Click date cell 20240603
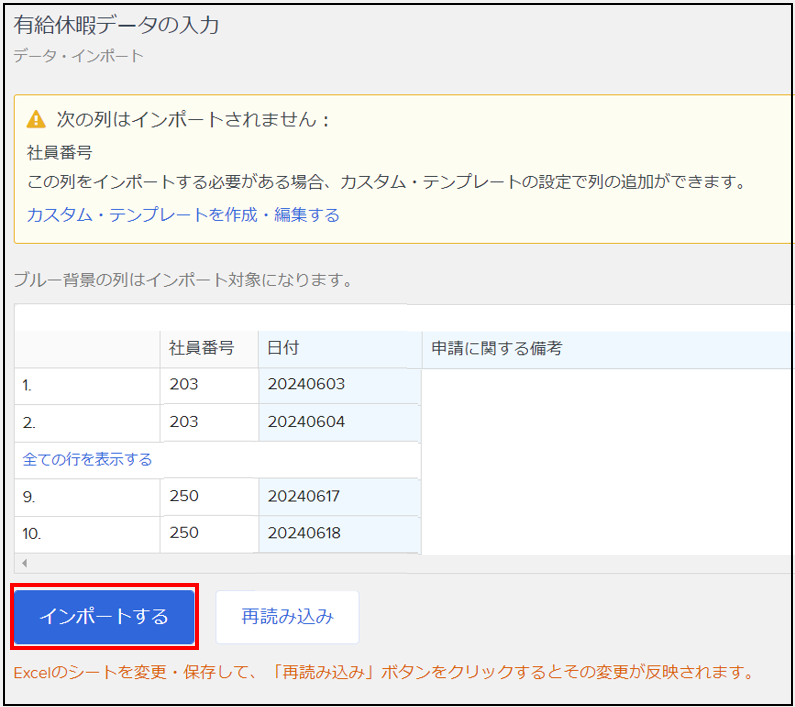 click(x=340, y=385)
